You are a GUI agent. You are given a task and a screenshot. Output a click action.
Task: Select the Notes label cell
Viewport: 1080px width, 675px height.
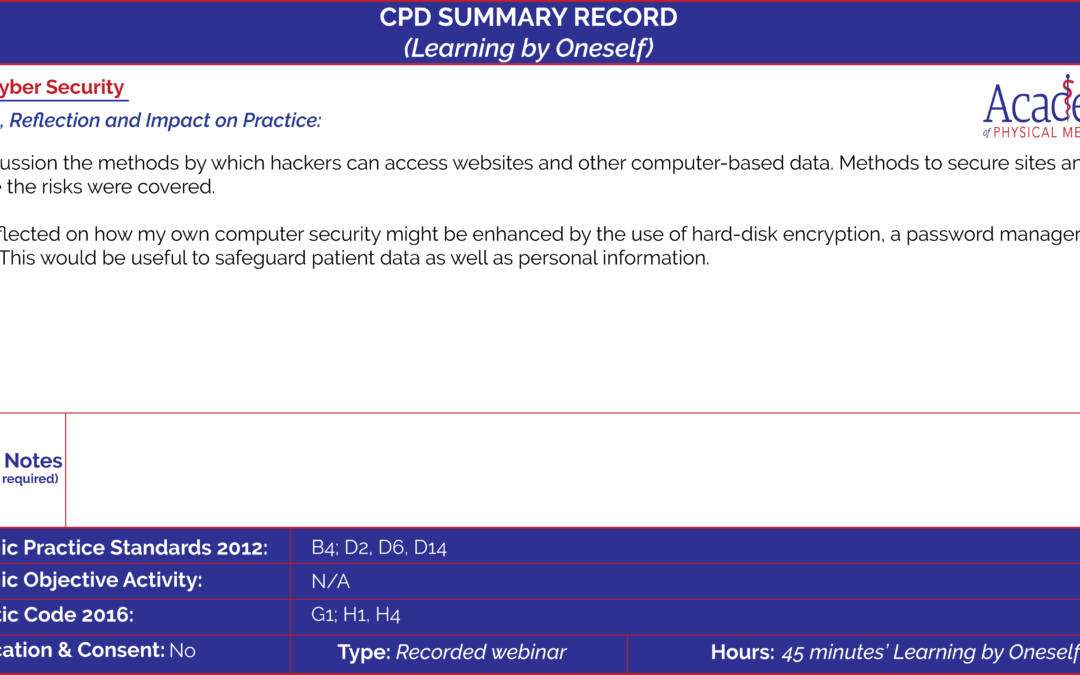pyautogui.click(x=32, y=470)
